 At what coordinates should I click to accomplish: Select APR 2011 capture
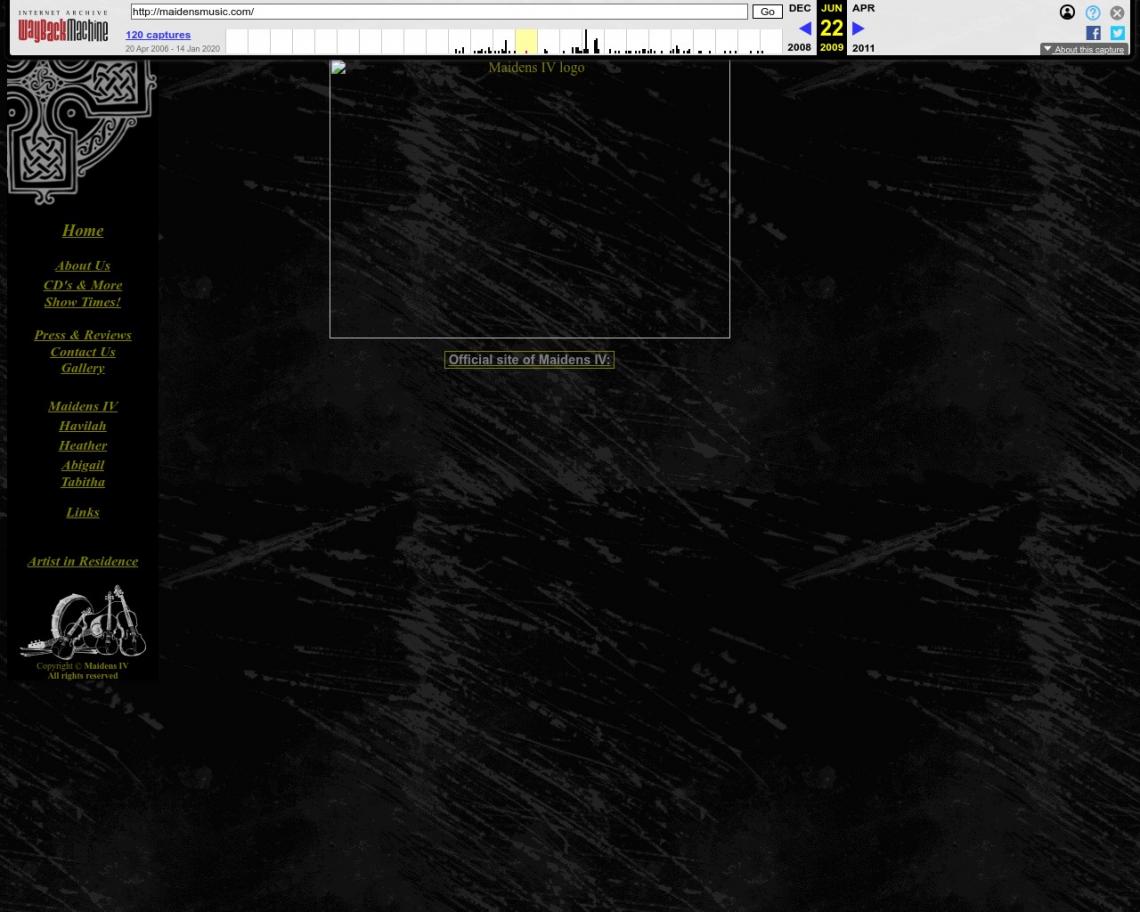[x=864, y=28]
